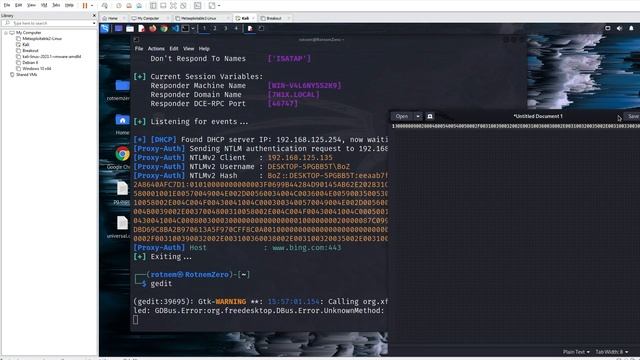Click the revert snapshot toolbar icon
640x360 pixels.
point(129,6)
